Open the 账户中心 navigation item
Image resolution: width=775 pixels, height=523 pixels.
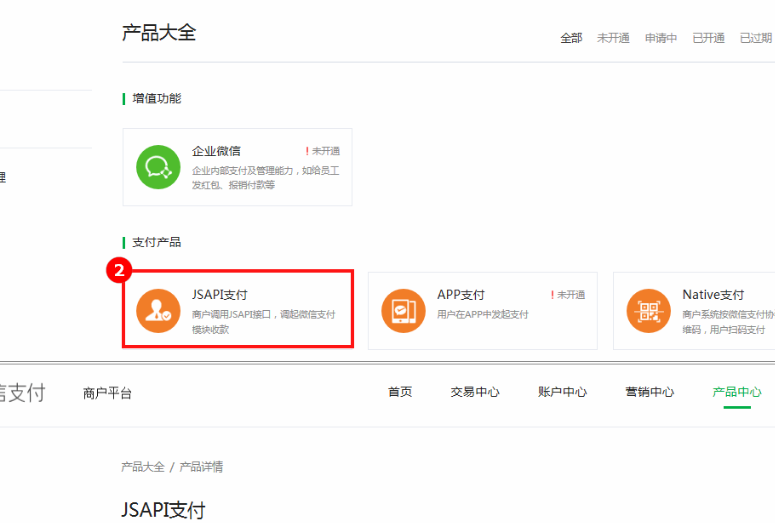[562, 392]
